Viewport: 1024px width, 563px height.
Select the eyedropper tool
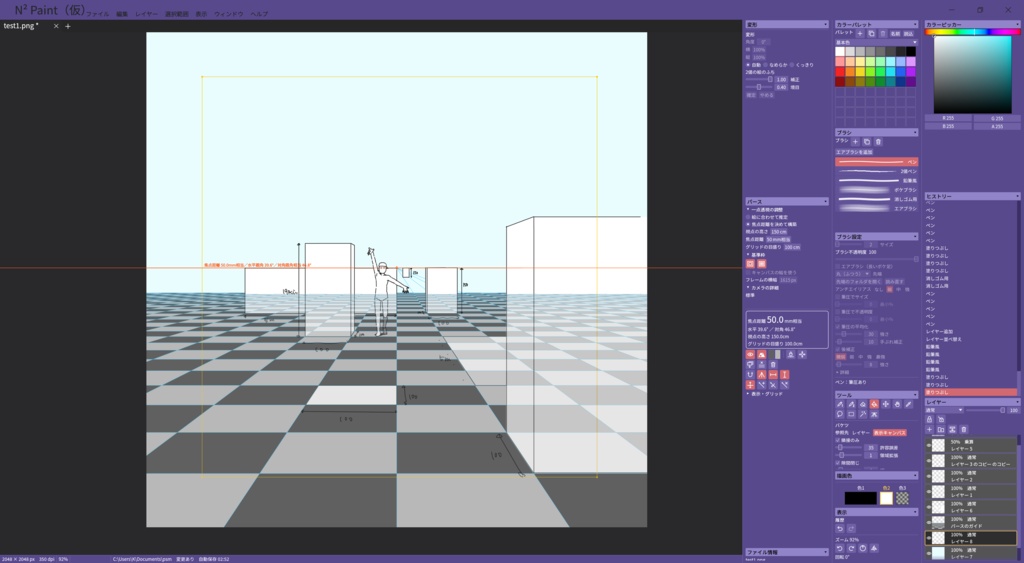click(x=908, y=404)
